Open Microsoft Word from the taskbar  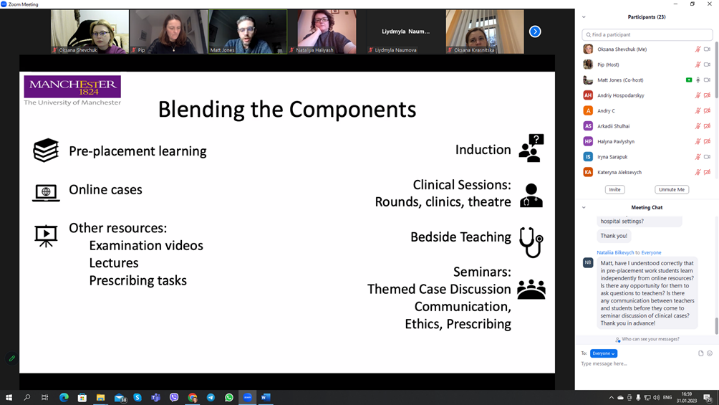(x=266, y=397)
